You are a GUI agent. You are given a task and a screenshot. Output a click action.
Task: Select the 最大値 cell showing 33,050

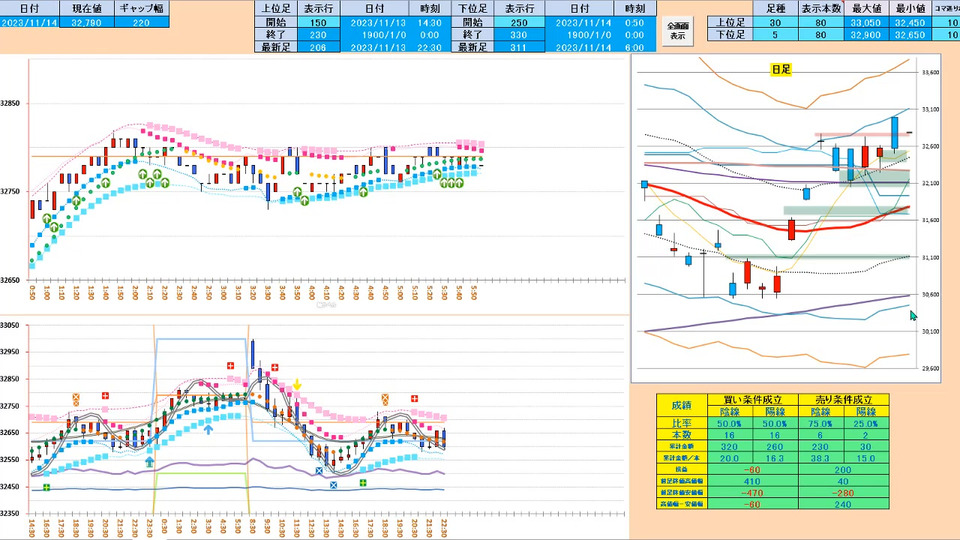click(866, 23)
